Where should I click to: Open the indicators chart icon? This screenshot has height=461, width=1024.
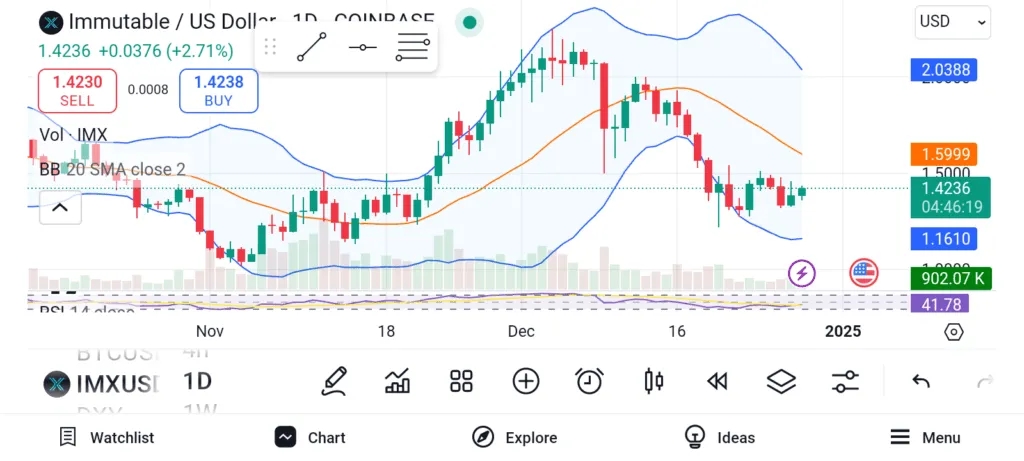click(x=397, y=380)
